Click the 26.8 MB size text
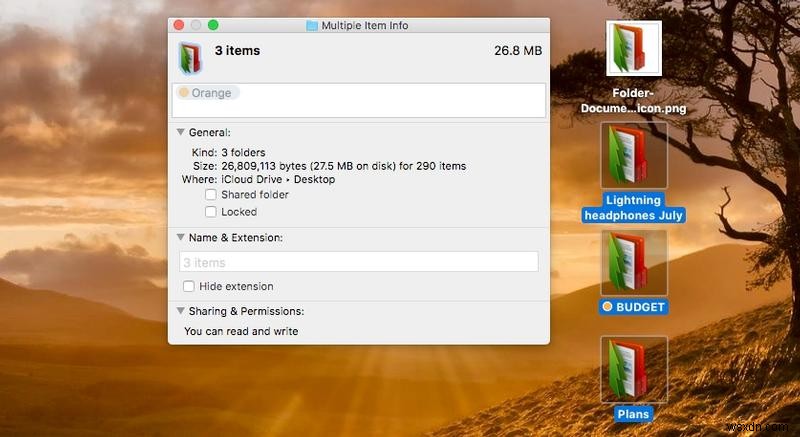This screenshot has height=437, width=800. [x=518, y=50]
